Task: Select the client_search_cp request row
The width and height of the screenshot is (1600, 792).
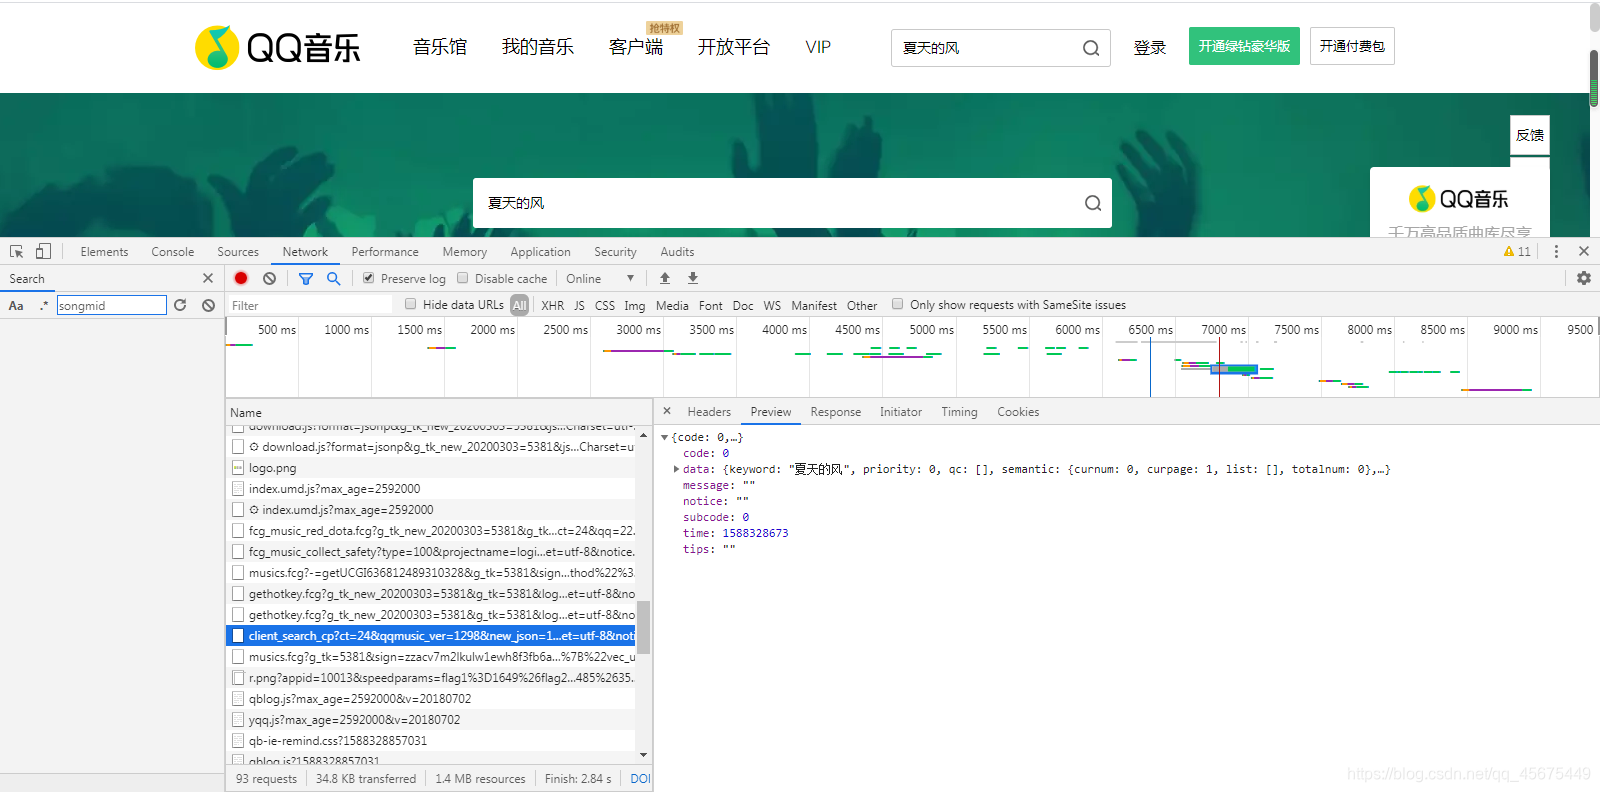Action: click(430, 635)
